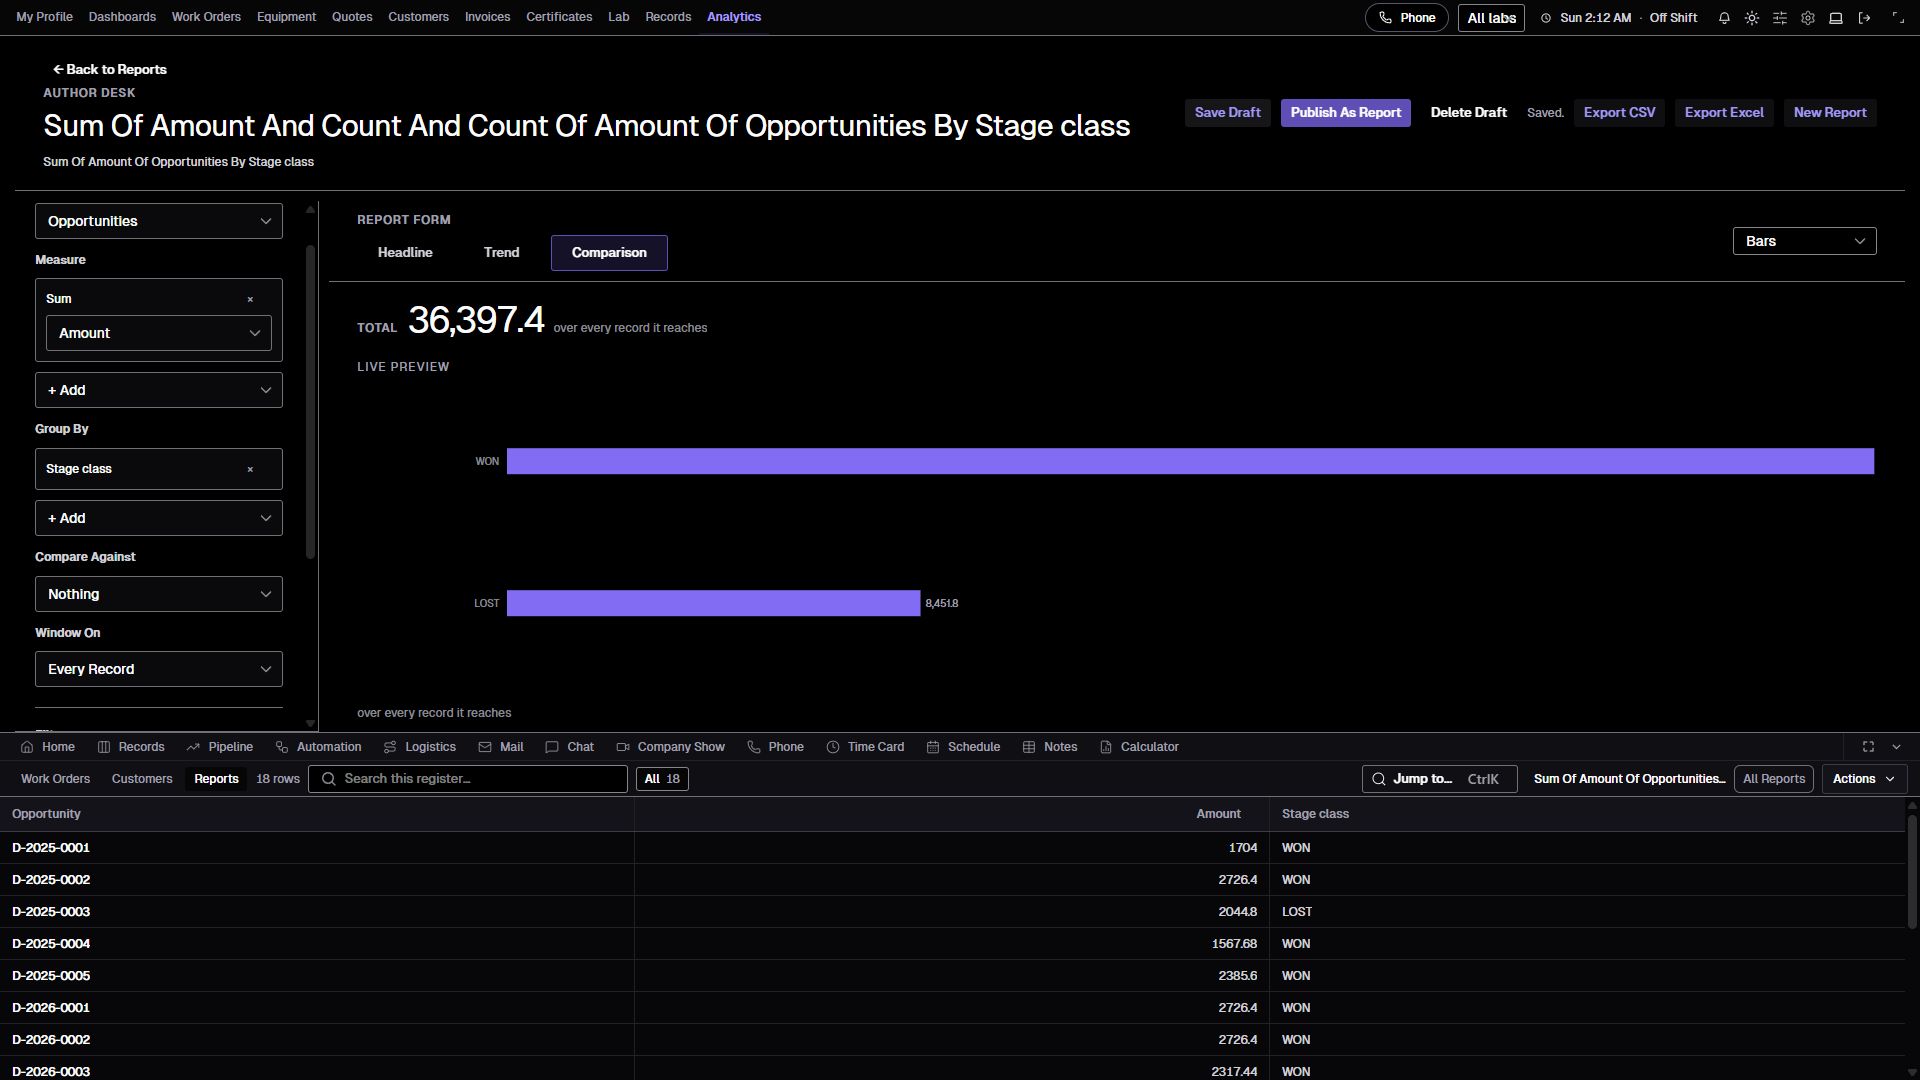This screenshot has height=1080, width=1920.
Task: Open the + Add group-by dropdown
Action: [159, 518]
